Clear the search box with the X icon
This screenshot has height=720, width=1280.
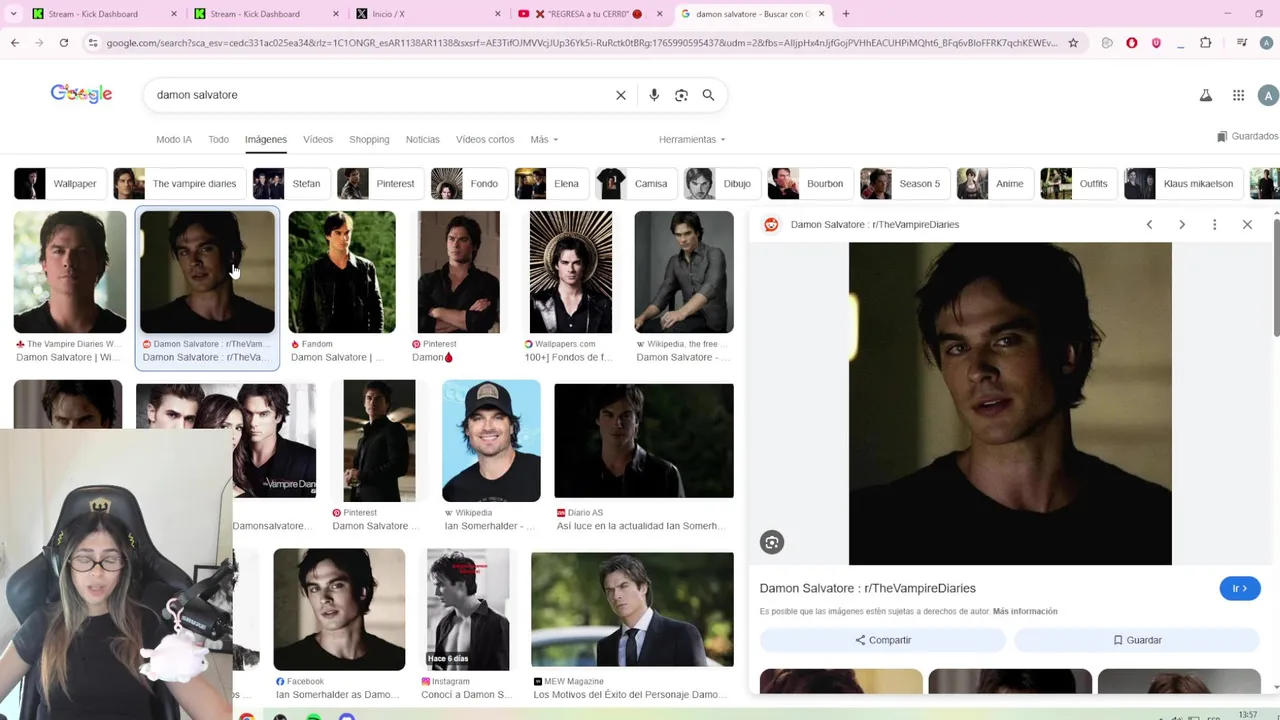(x=621, y=95)
